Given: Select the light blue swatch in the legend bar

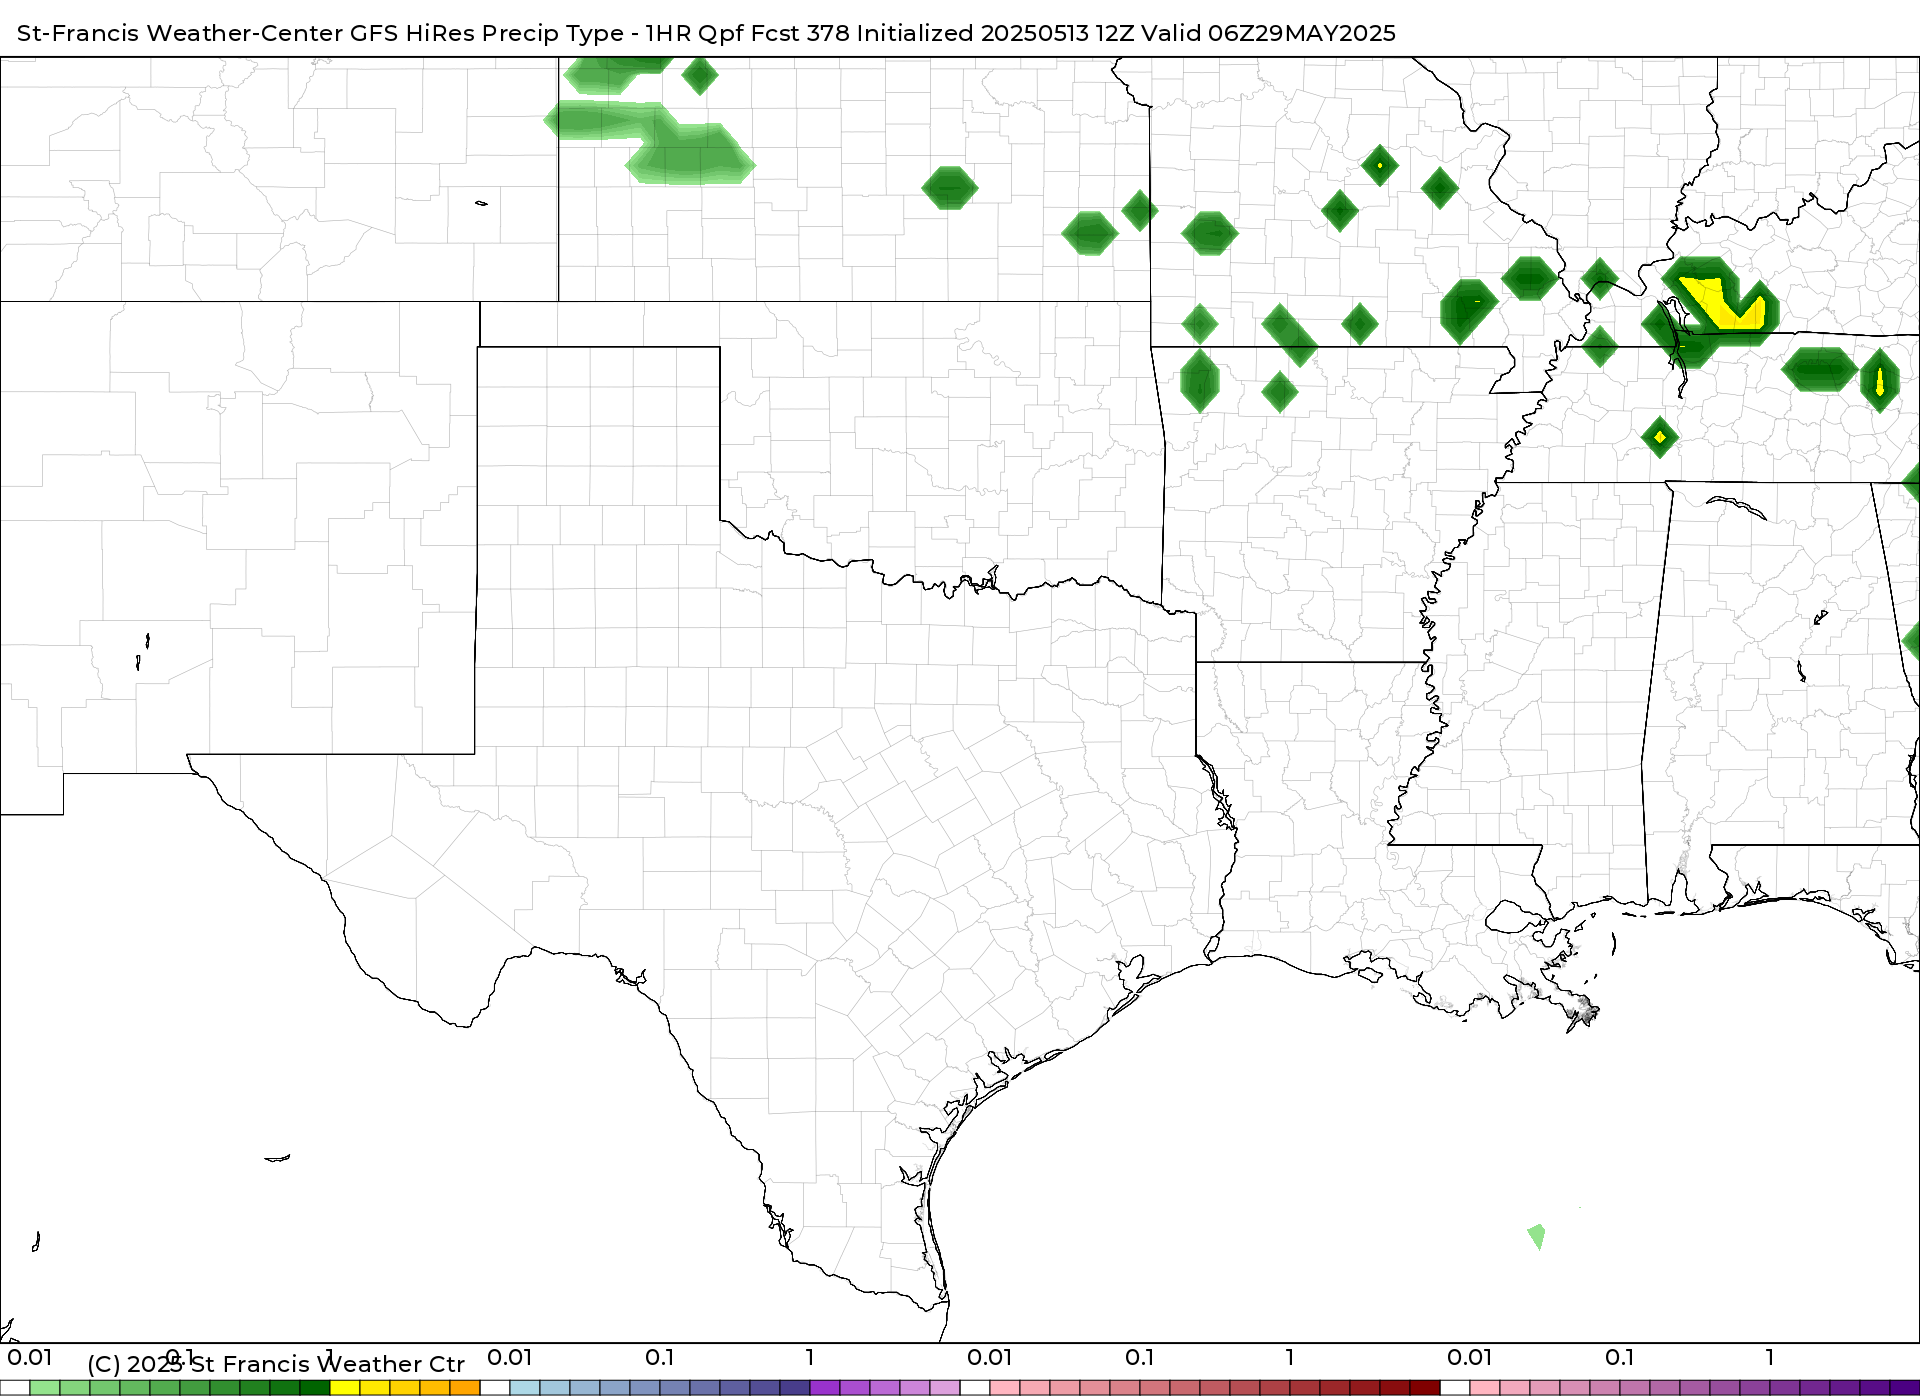Looking at the screenshot, I should (x=525, y=1388).
